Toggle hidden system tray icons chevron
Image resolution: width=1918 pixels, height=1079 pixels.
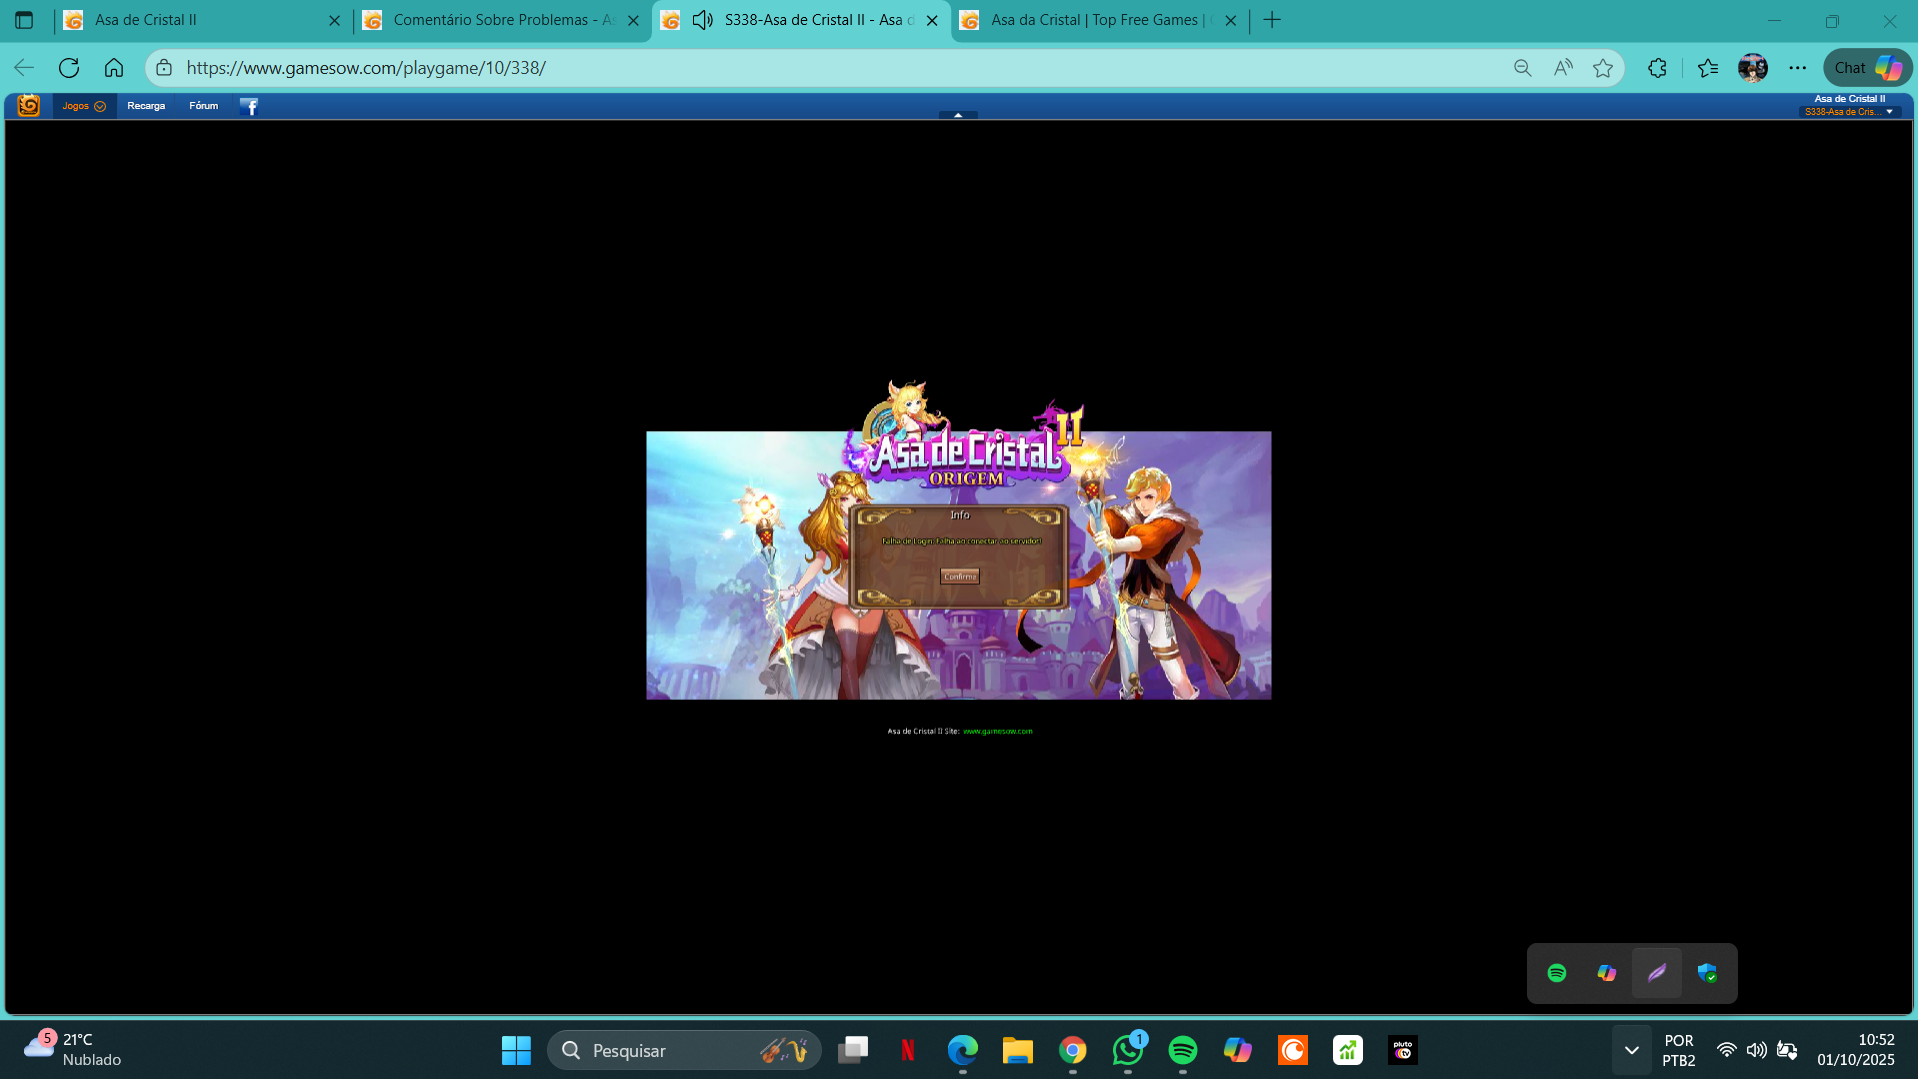click(x=1631, y=1050)
